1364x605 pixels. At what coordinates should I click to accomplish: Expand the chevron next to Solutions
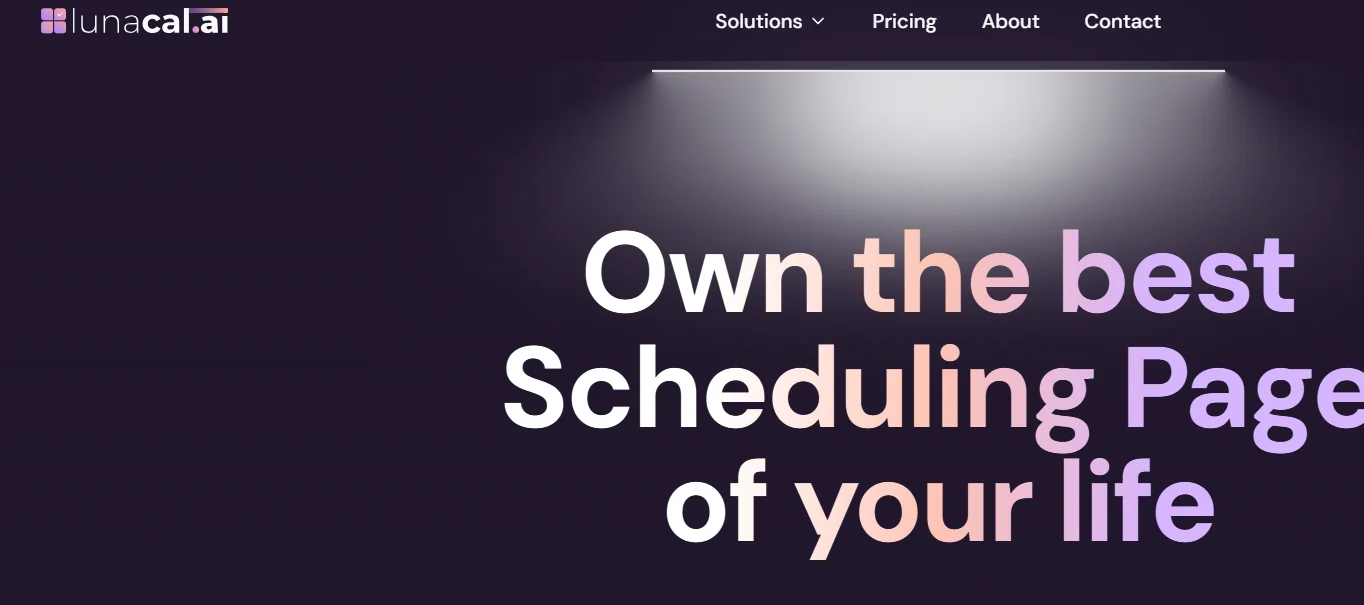pos(818,21)
